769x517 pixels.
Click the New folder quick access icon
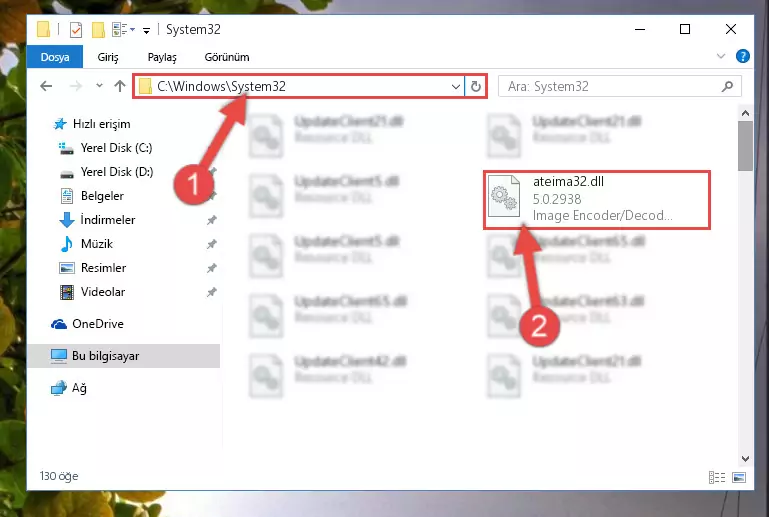[x=98, y=30]
